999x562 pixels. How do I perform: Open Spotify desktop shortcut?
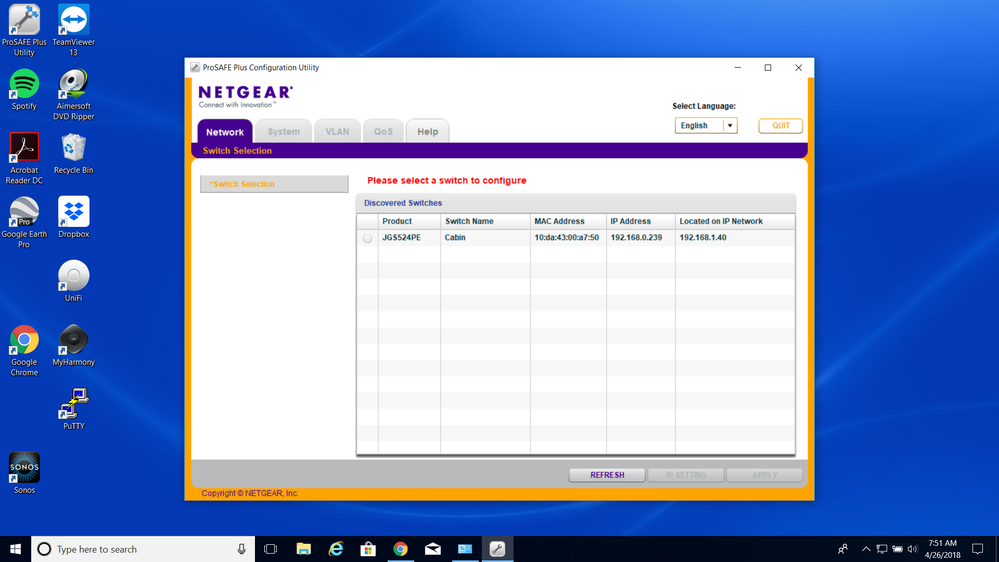(24, 90)
